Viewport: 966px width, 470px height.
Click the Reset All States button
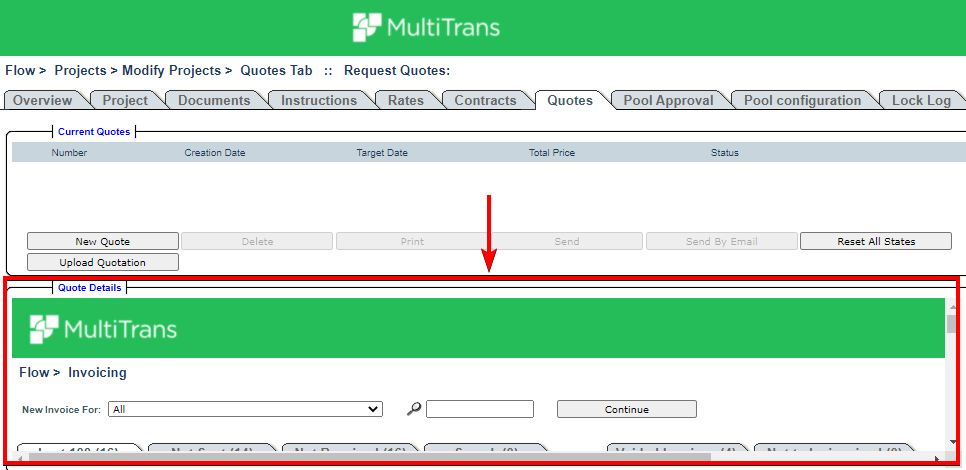[876, 241]
